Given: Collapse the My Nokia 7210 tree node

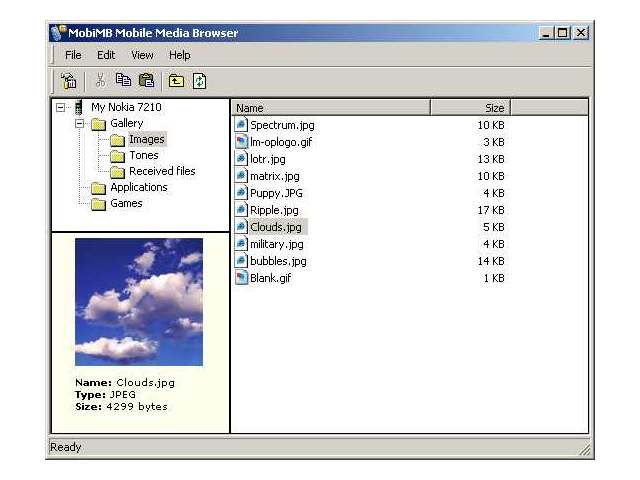Looking at the screenshot, I should tap(61, 107).
